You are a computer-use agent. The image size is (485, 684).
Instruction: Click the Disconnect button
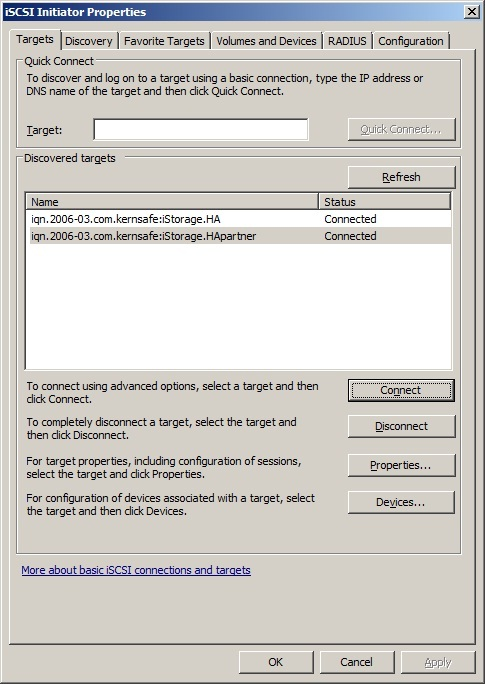pos(401,426)
